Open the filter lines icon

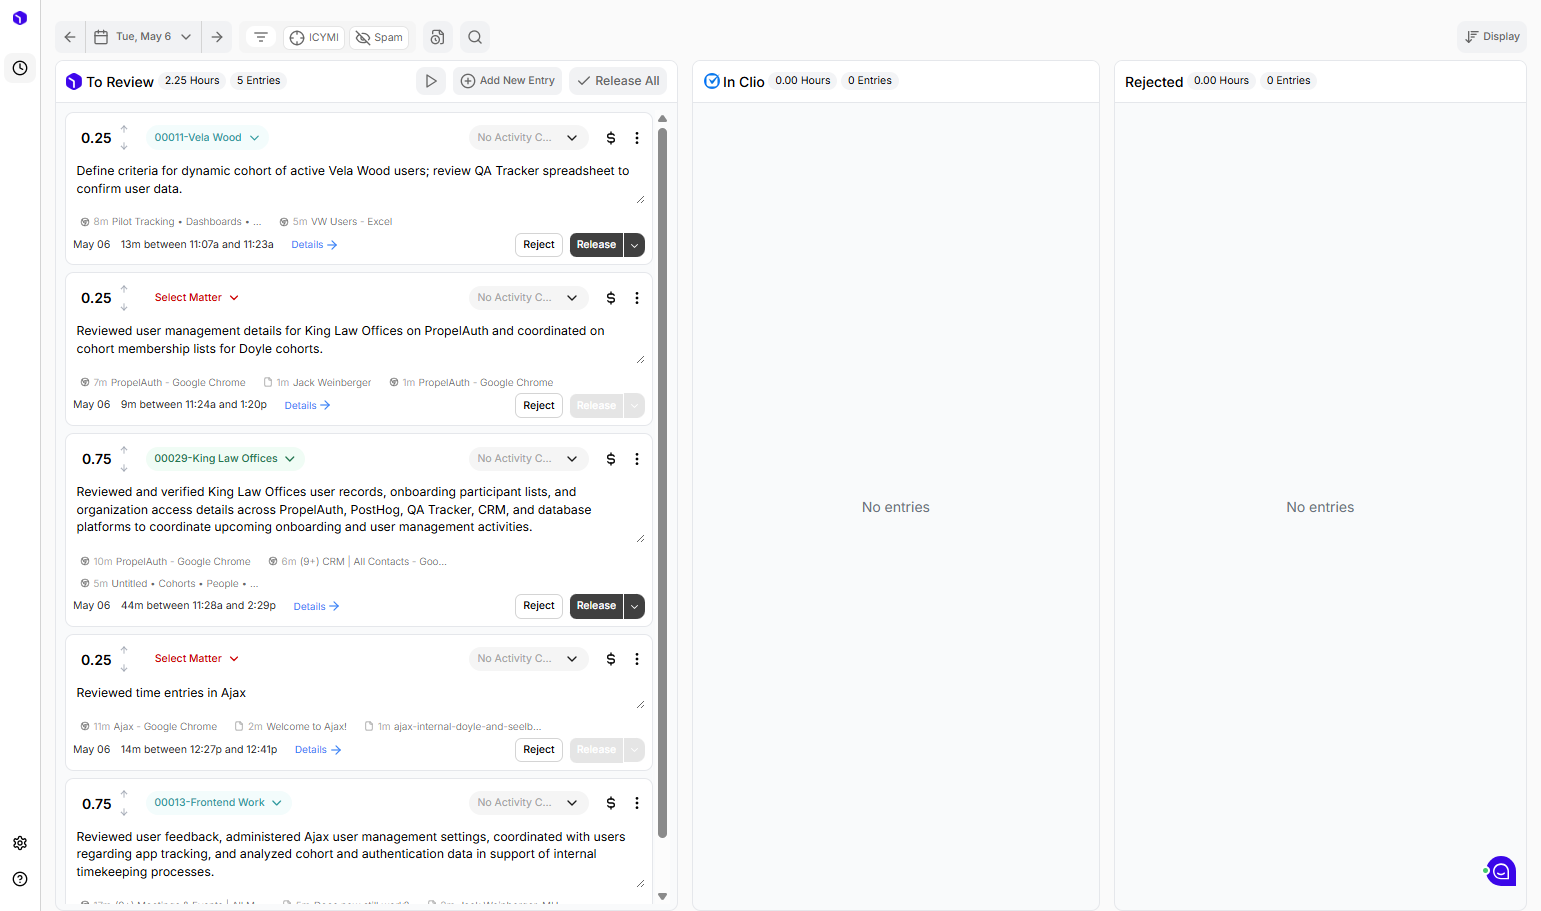(261, 37)
